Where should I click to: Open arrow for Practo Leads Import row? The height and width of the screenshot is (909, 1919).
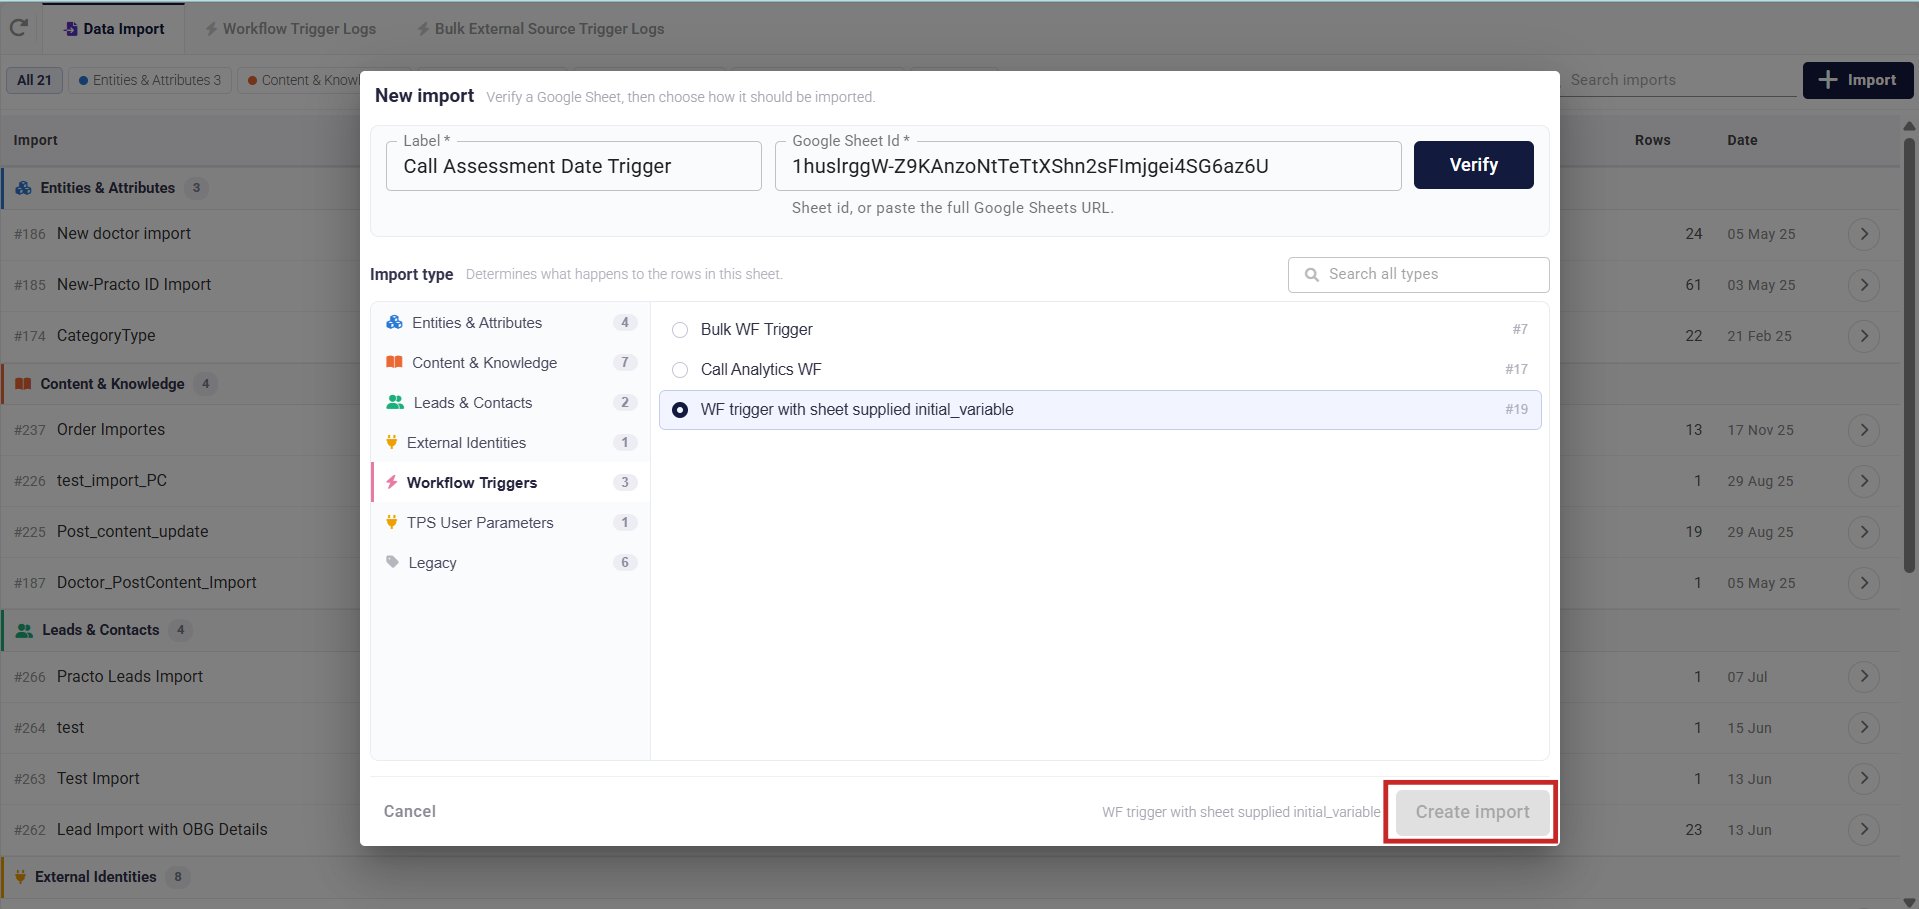click(x=1863, y=677)
